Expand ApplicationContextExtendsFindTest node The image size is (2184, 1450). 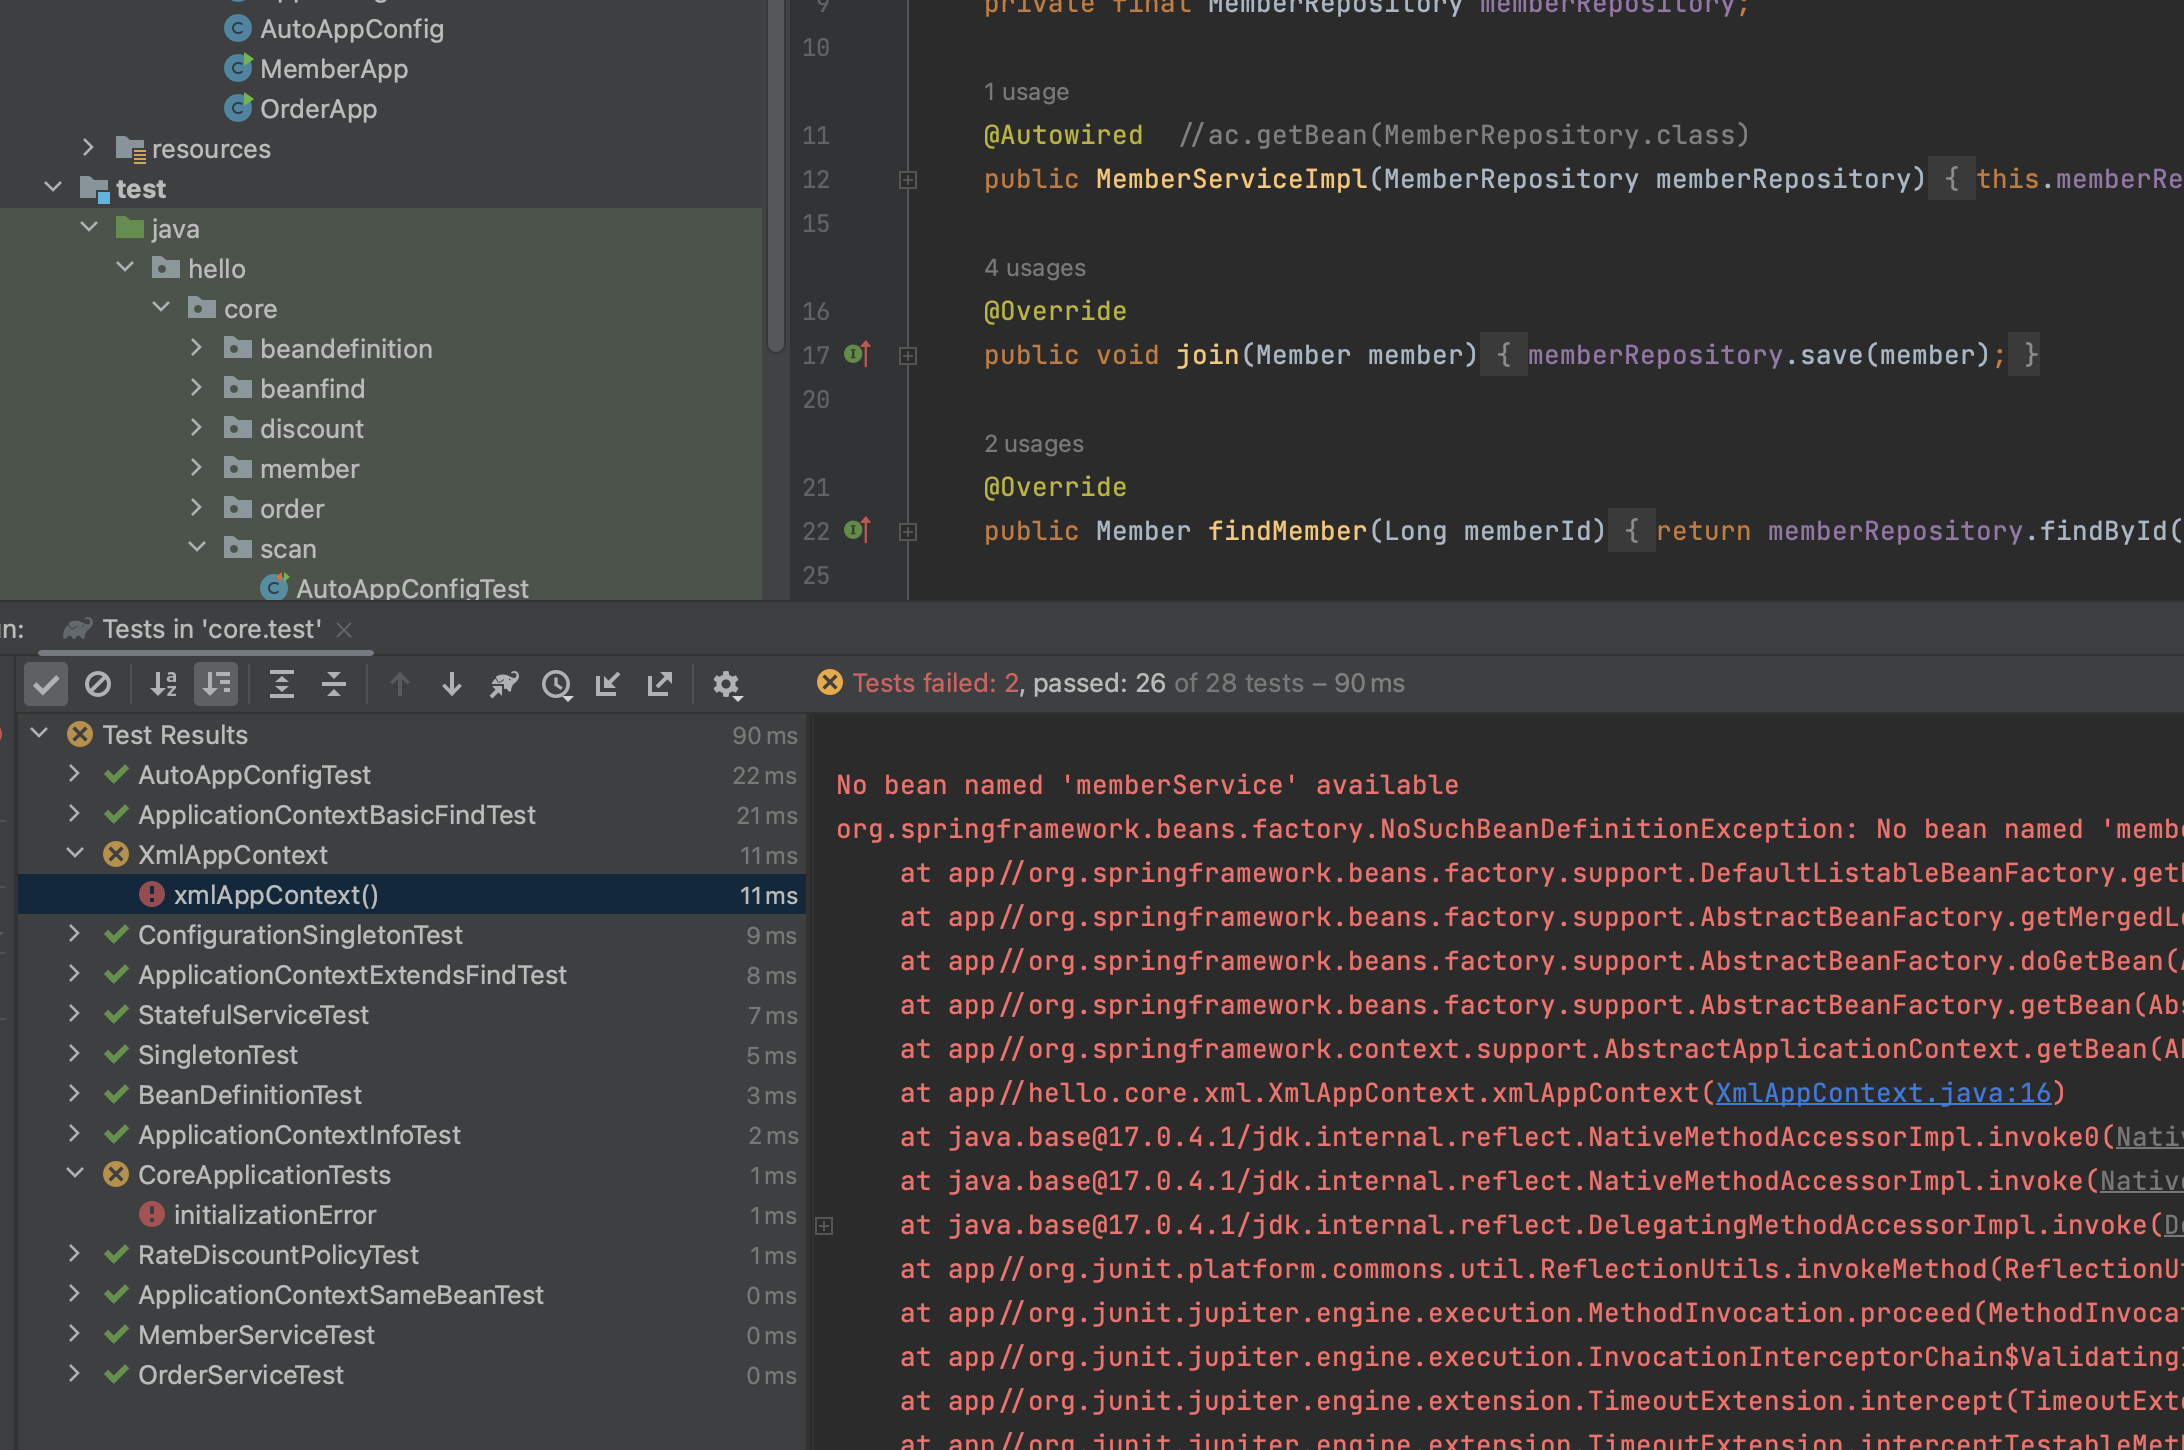pyautogui.click(x=74, y=973)
